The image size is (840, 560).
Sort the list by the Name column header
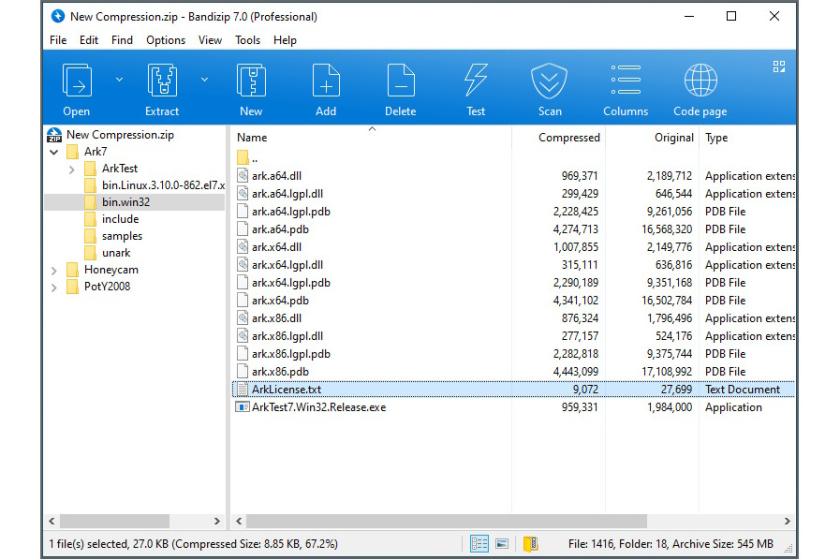point(371,138)
